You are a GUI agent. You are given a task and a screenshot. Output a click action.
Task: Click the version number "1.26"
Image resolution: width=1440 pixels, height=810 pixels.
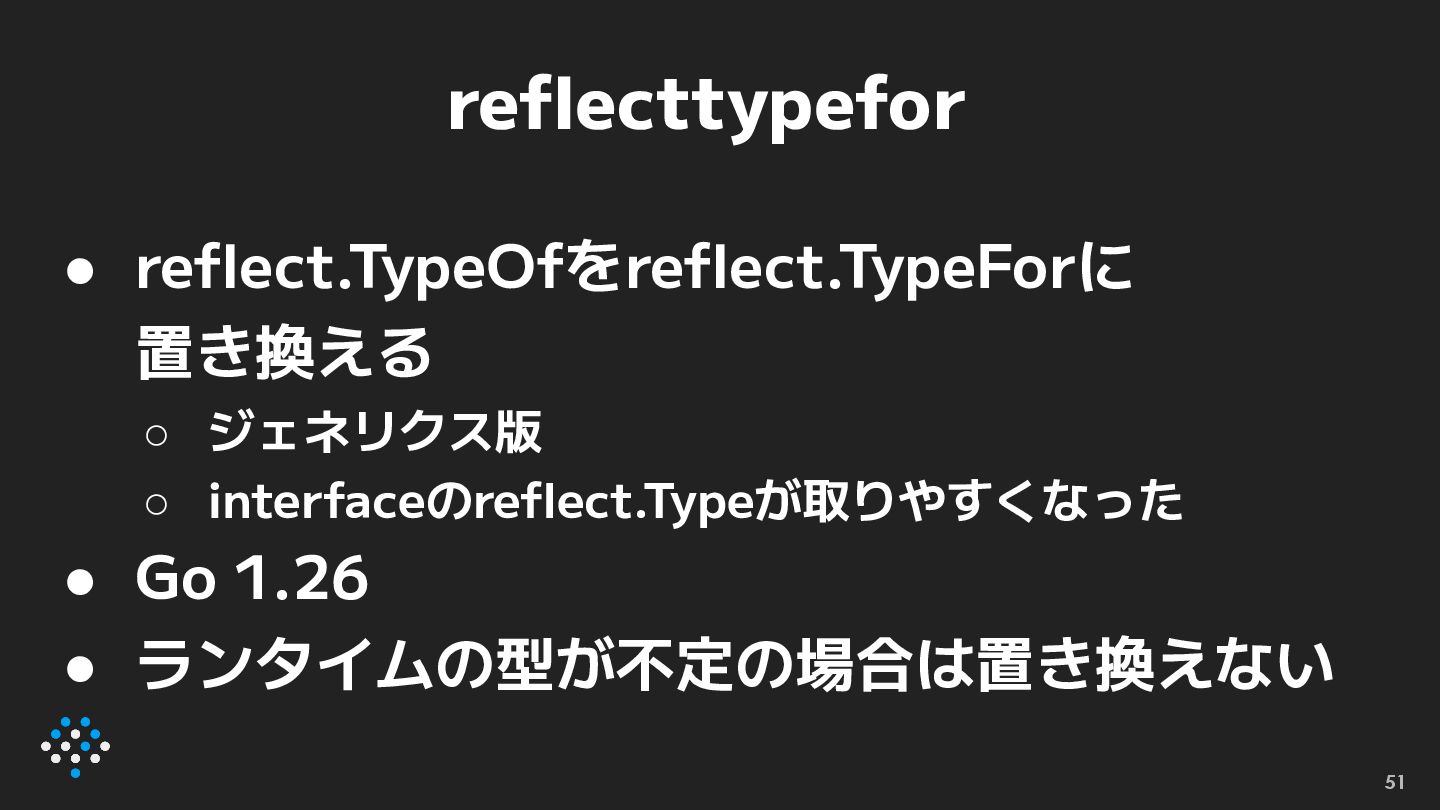(300, 580)
